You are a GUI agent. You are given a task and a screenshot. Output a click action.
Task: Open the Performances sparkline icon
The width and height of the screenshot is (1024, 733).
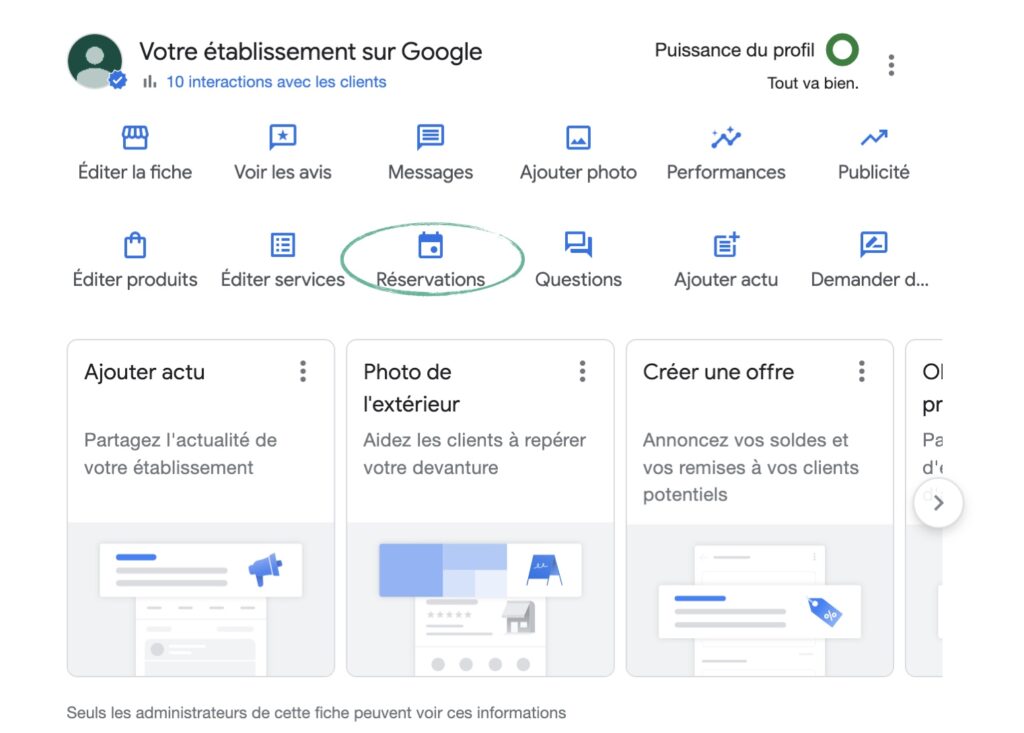click(x=726, y=137)
